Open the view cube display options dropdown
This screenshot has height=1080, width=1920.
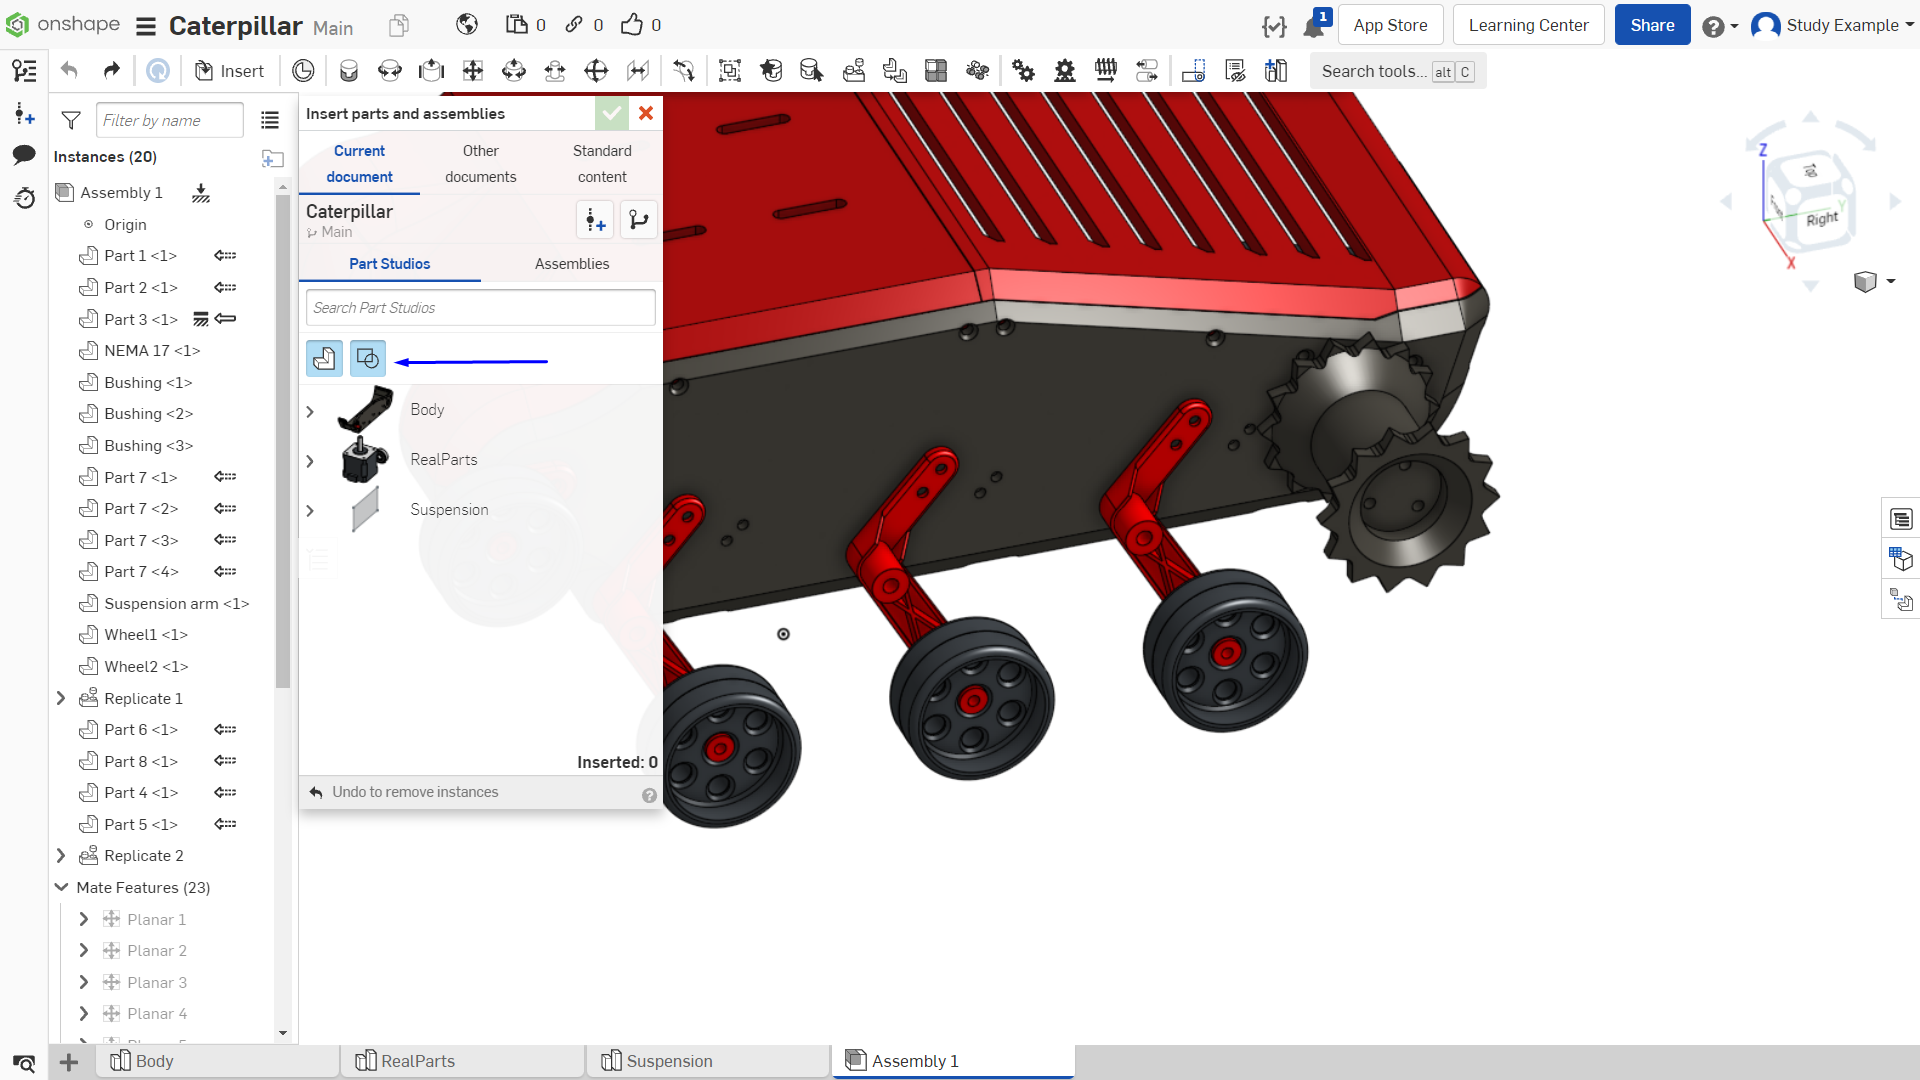tap(1875, 282)
